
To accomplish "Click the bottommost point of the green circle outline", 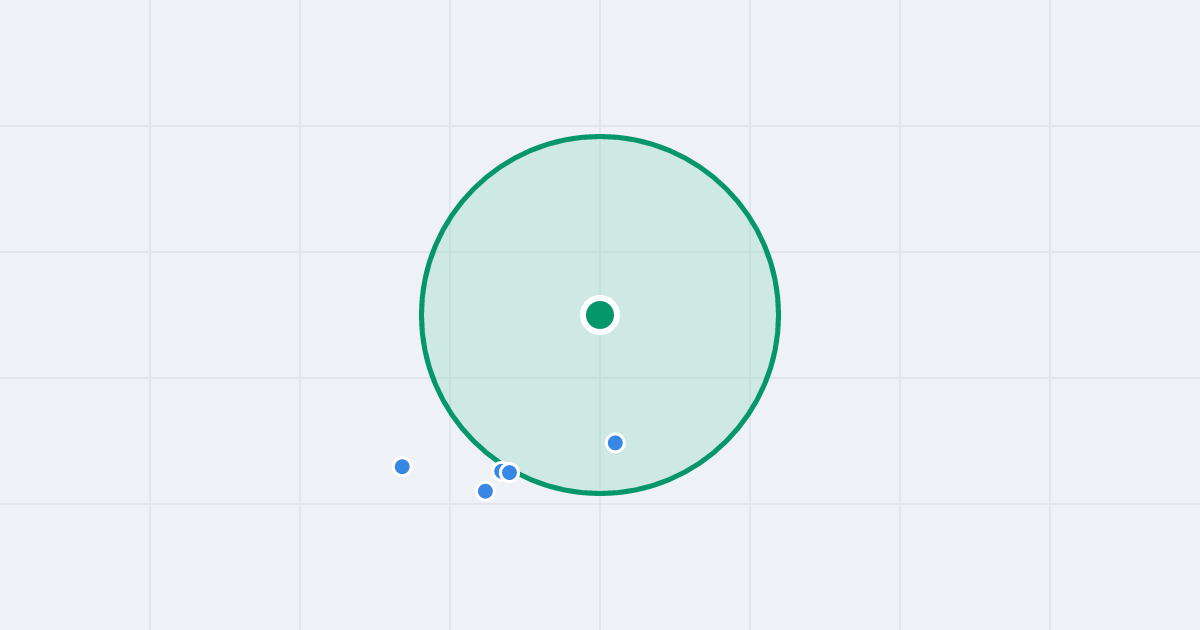I will pos(600,493).
